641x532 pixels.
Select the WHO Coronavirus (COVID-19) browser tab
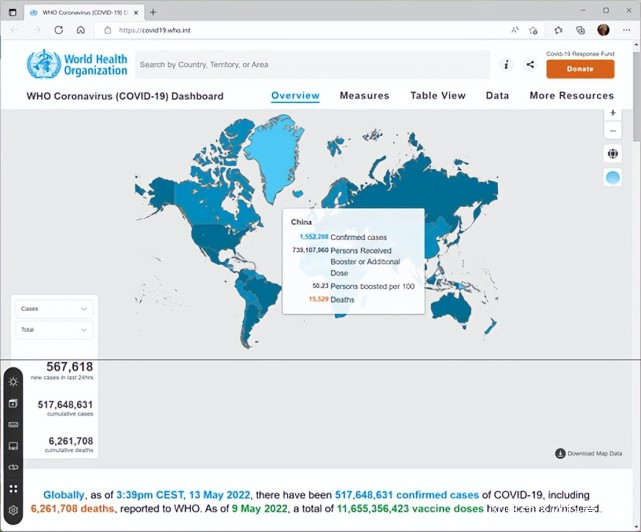tap(84, 13)
